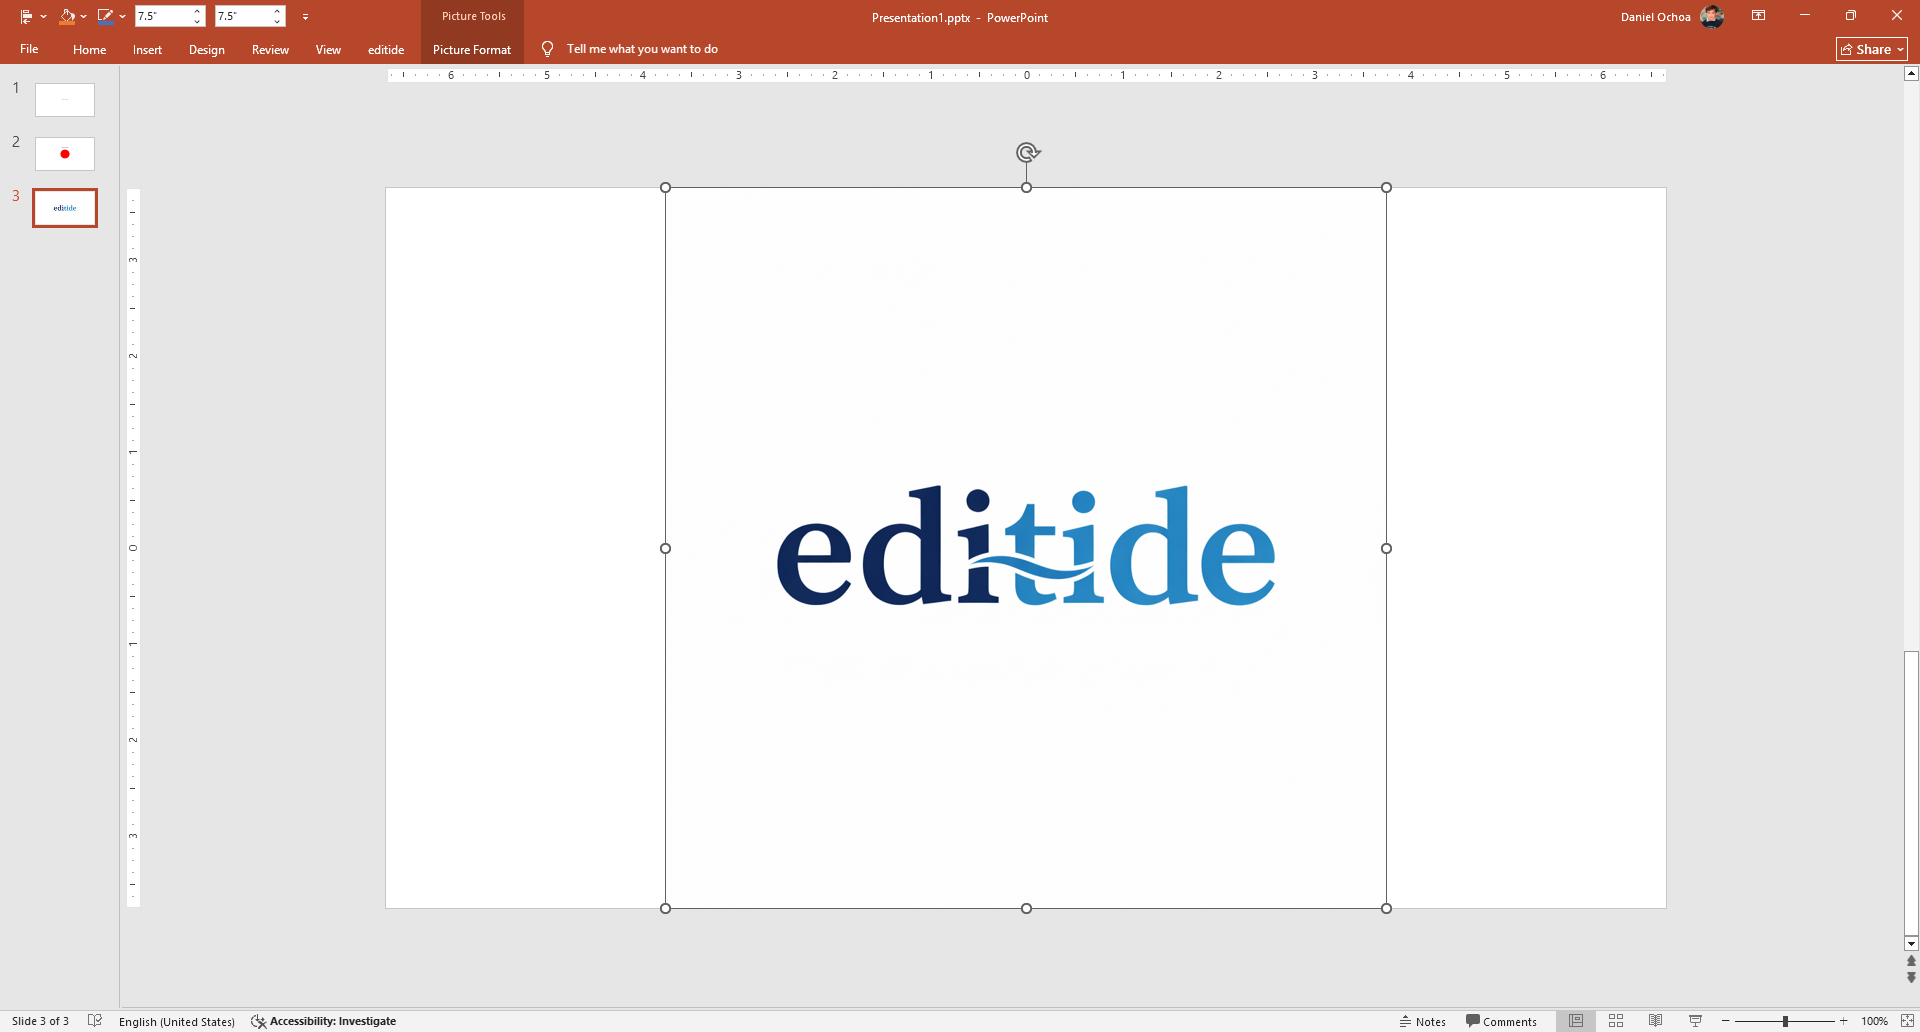
Task: Click the first 7.5" size field
Action: [x=162, y=16]
